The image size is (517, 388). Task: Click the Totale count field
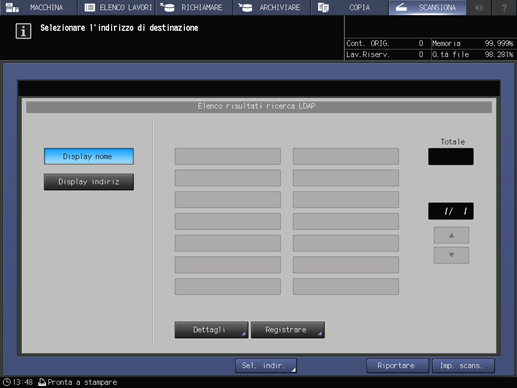tap(451, 157)
